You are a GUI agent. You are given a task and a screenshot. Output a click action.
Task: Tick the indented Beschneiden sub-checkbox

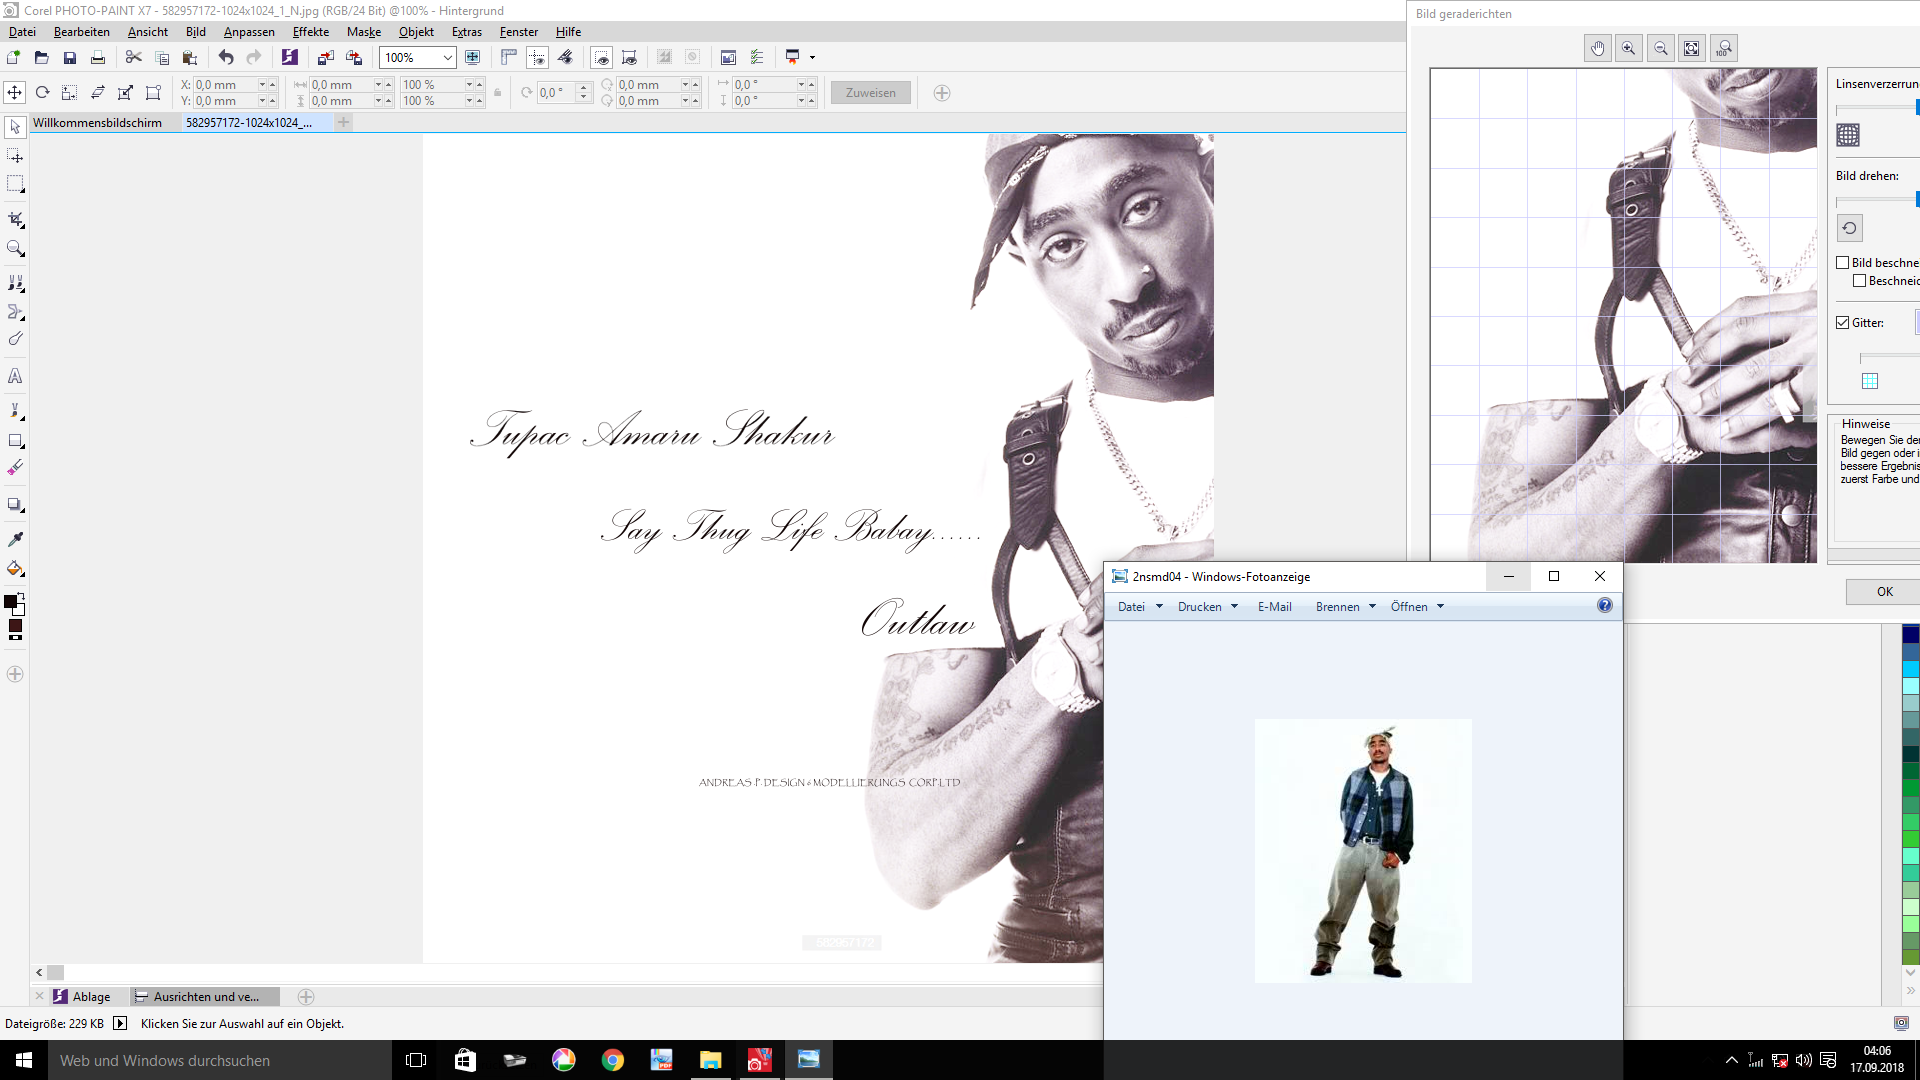[1860, 281]
